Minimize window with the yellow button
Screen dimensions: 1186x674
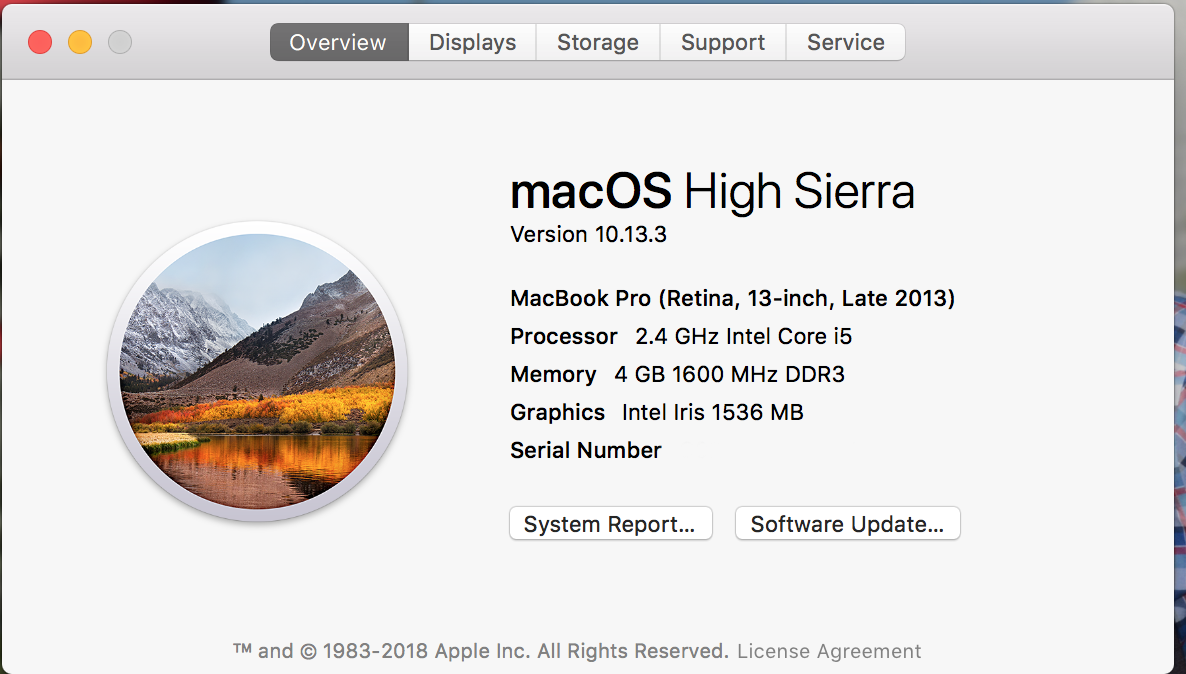[80, 42]
